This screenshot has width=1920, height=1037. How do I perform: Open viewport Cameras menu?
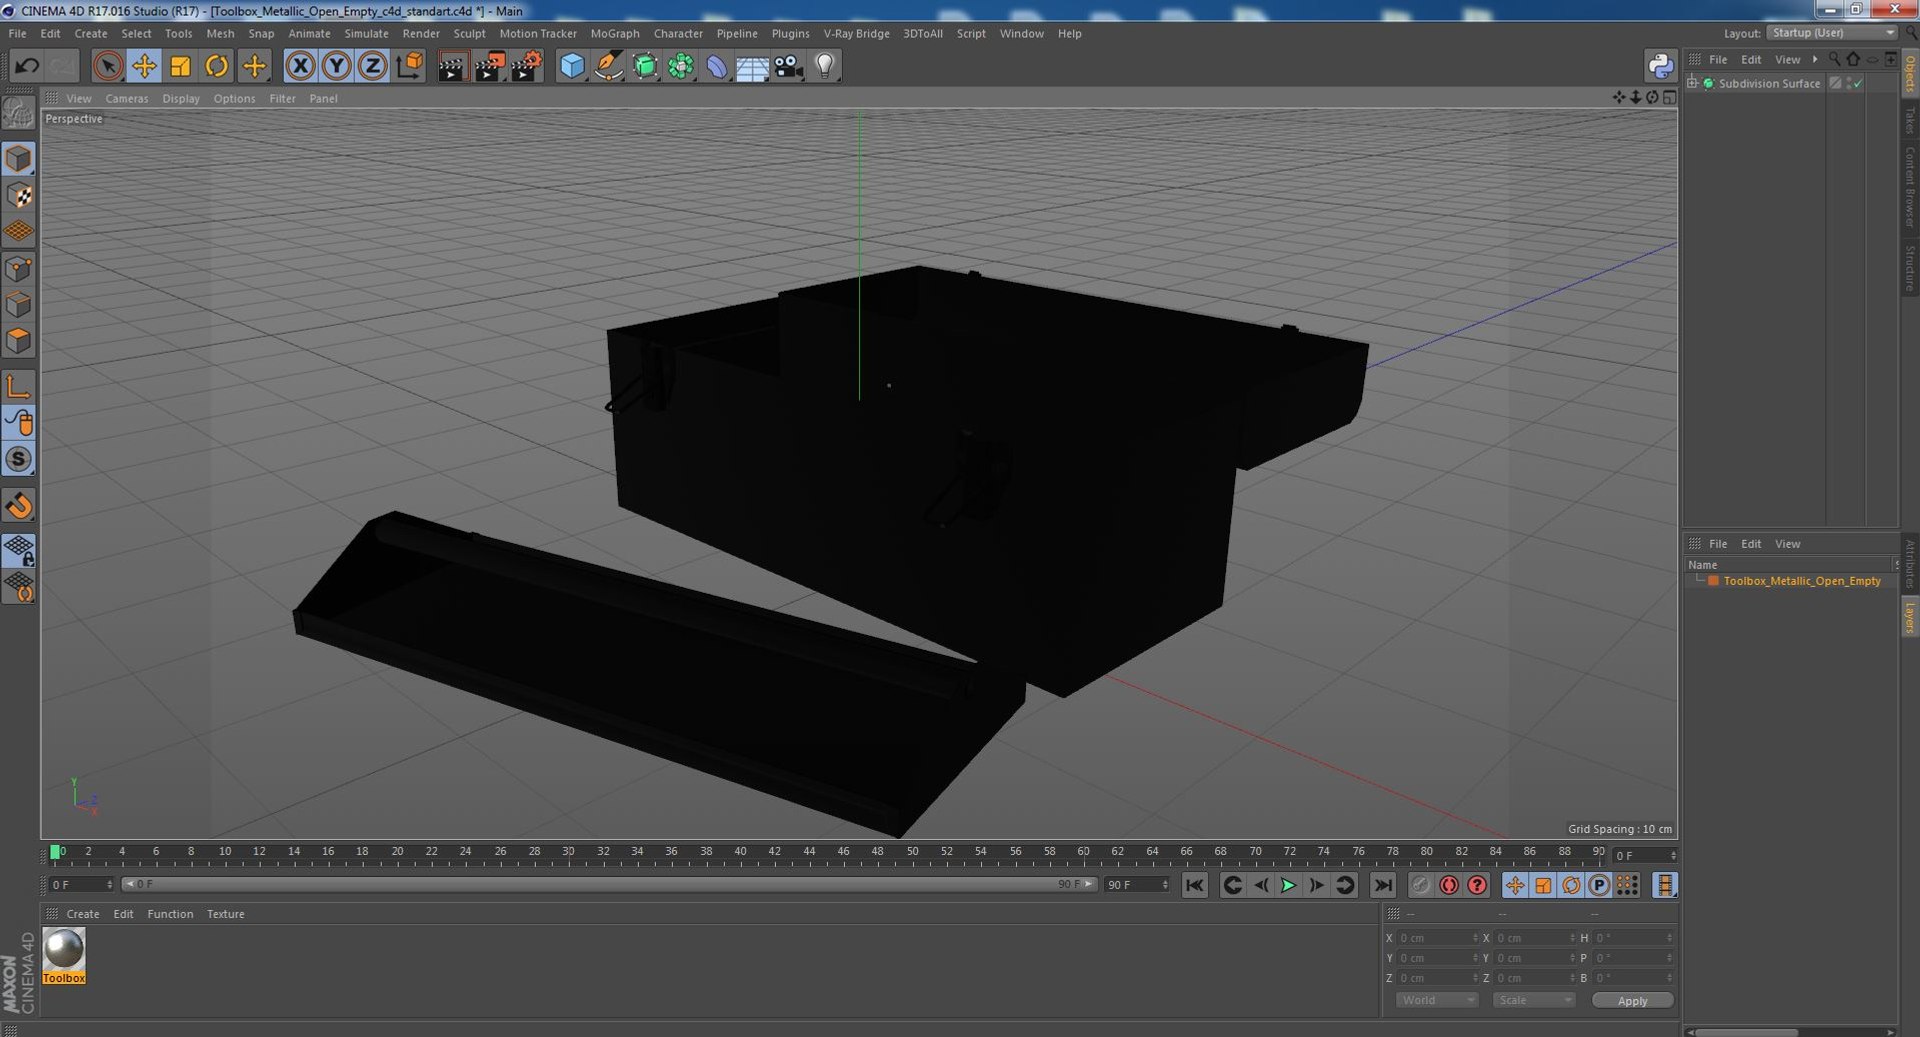click(126, 98)
